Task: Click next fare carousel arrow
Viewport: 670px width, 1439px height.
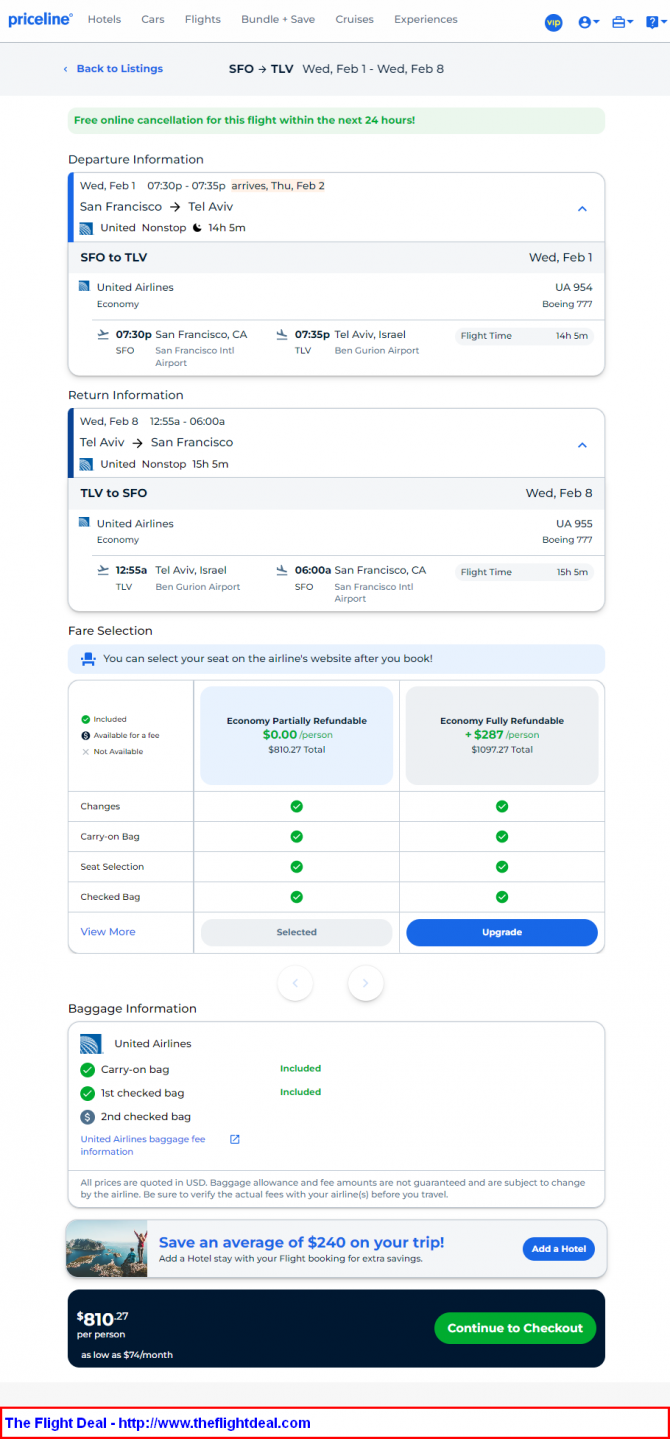Action: pos(365,983)
